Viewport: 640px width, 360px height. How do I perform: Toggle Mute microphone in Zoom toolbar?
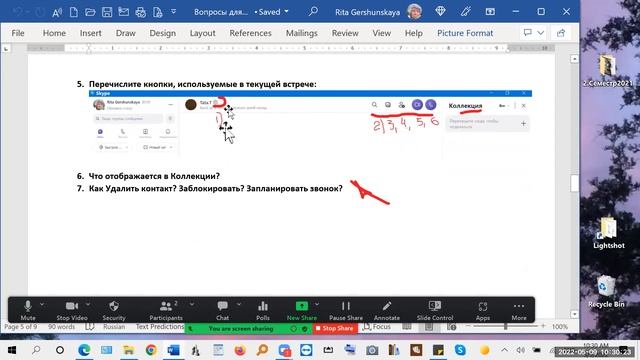[28, 310]
